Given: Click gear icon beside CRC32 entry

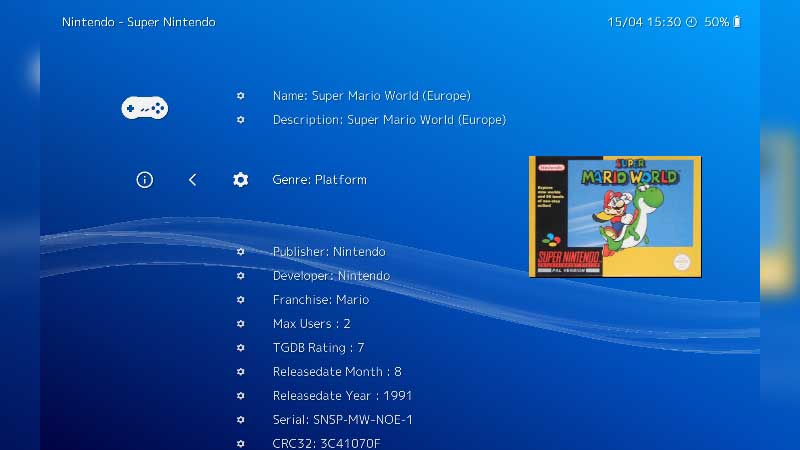Looking at the screenshot, I should pos(240,443).
